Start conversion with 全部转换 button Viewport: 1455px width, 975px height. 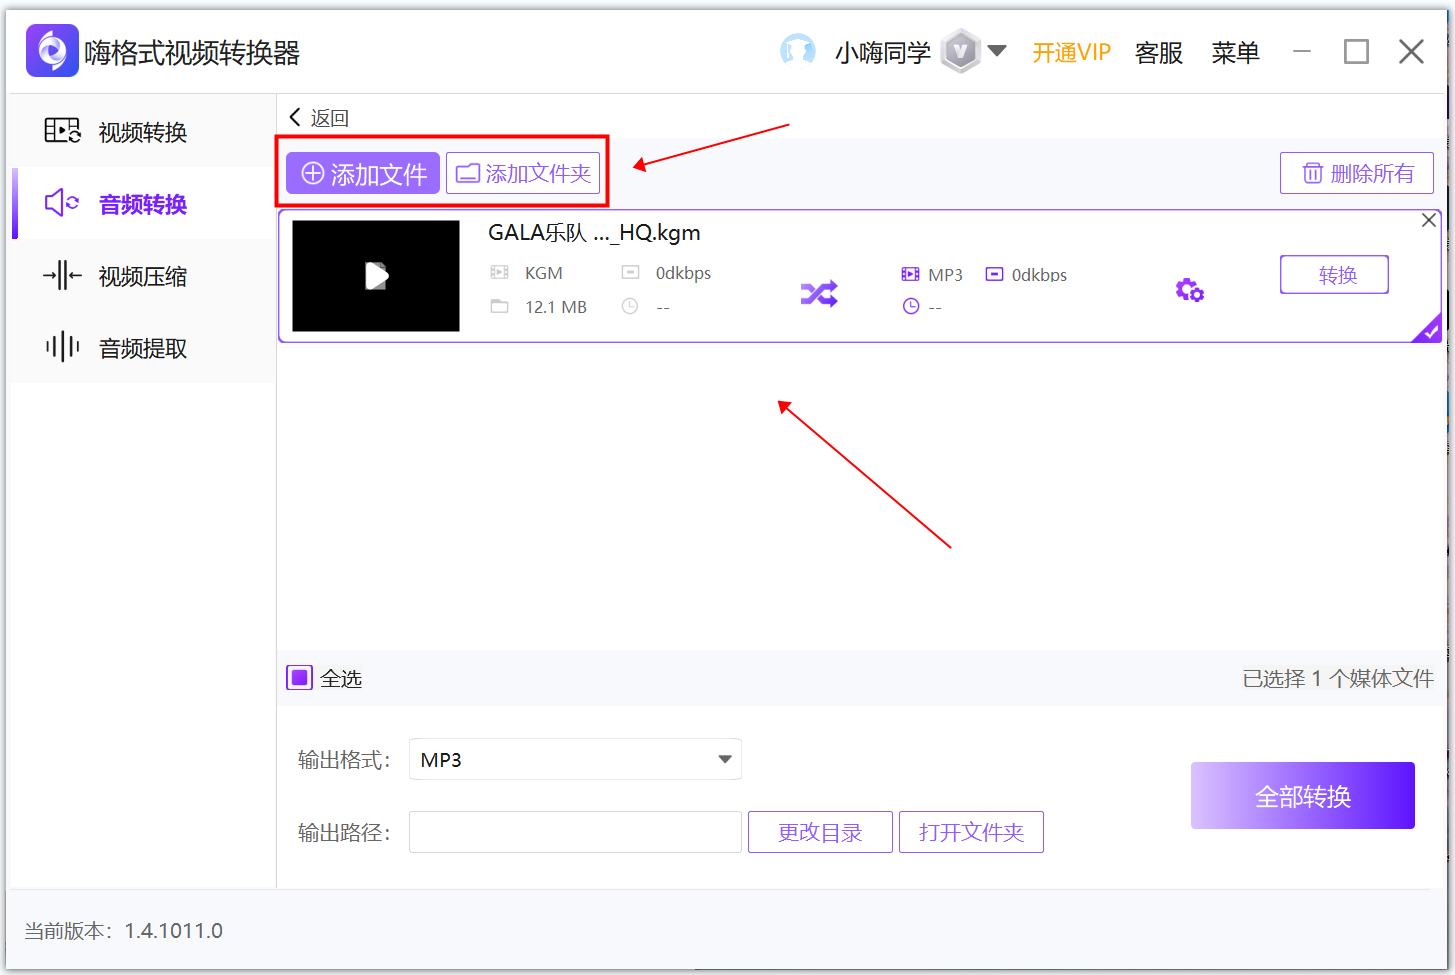1302,795
